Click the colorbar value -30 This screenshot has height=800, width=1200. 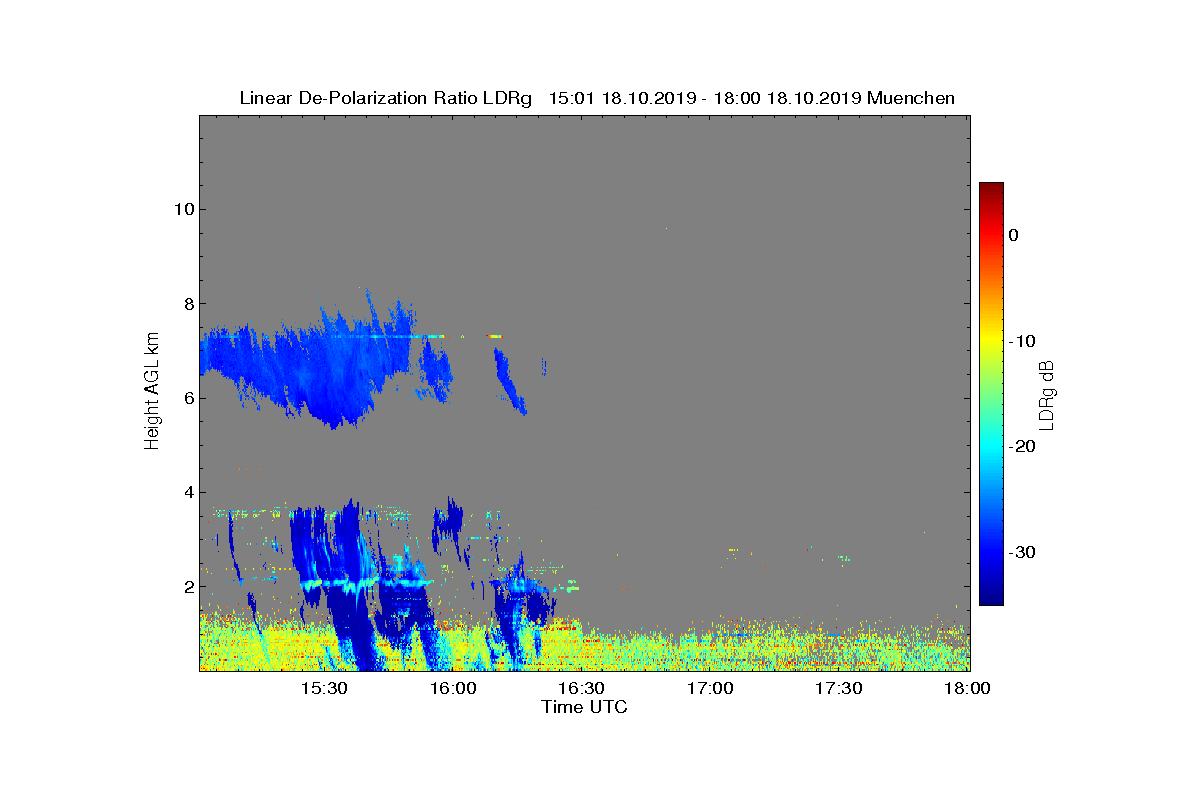click(x=1021, y=552)
